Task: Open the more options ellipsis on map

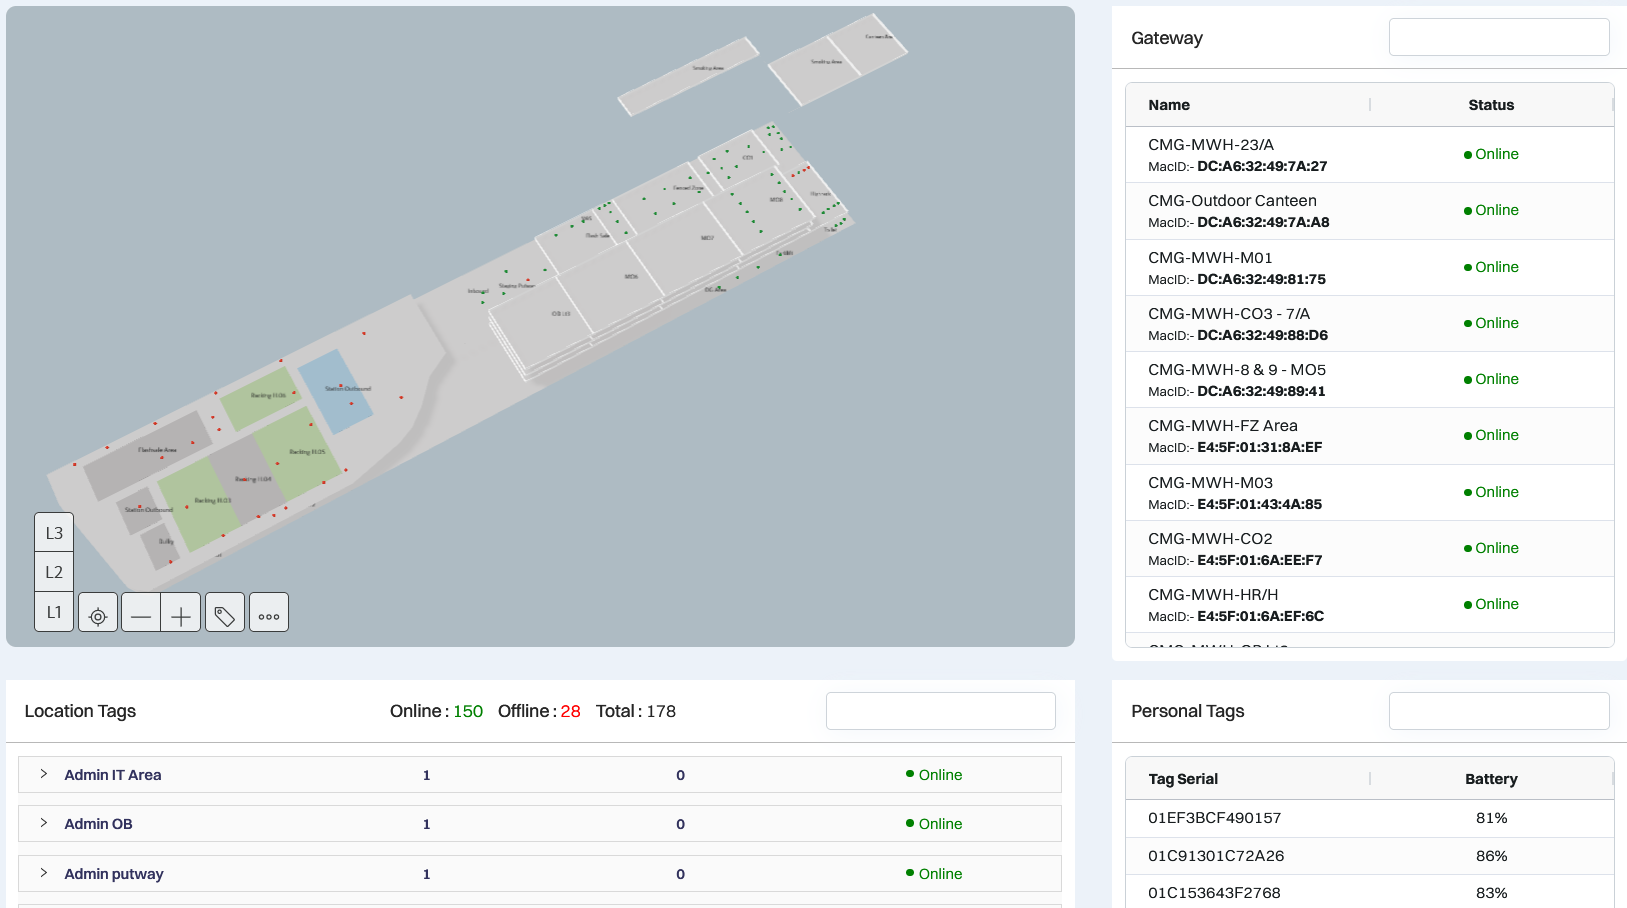Action: 269,612
